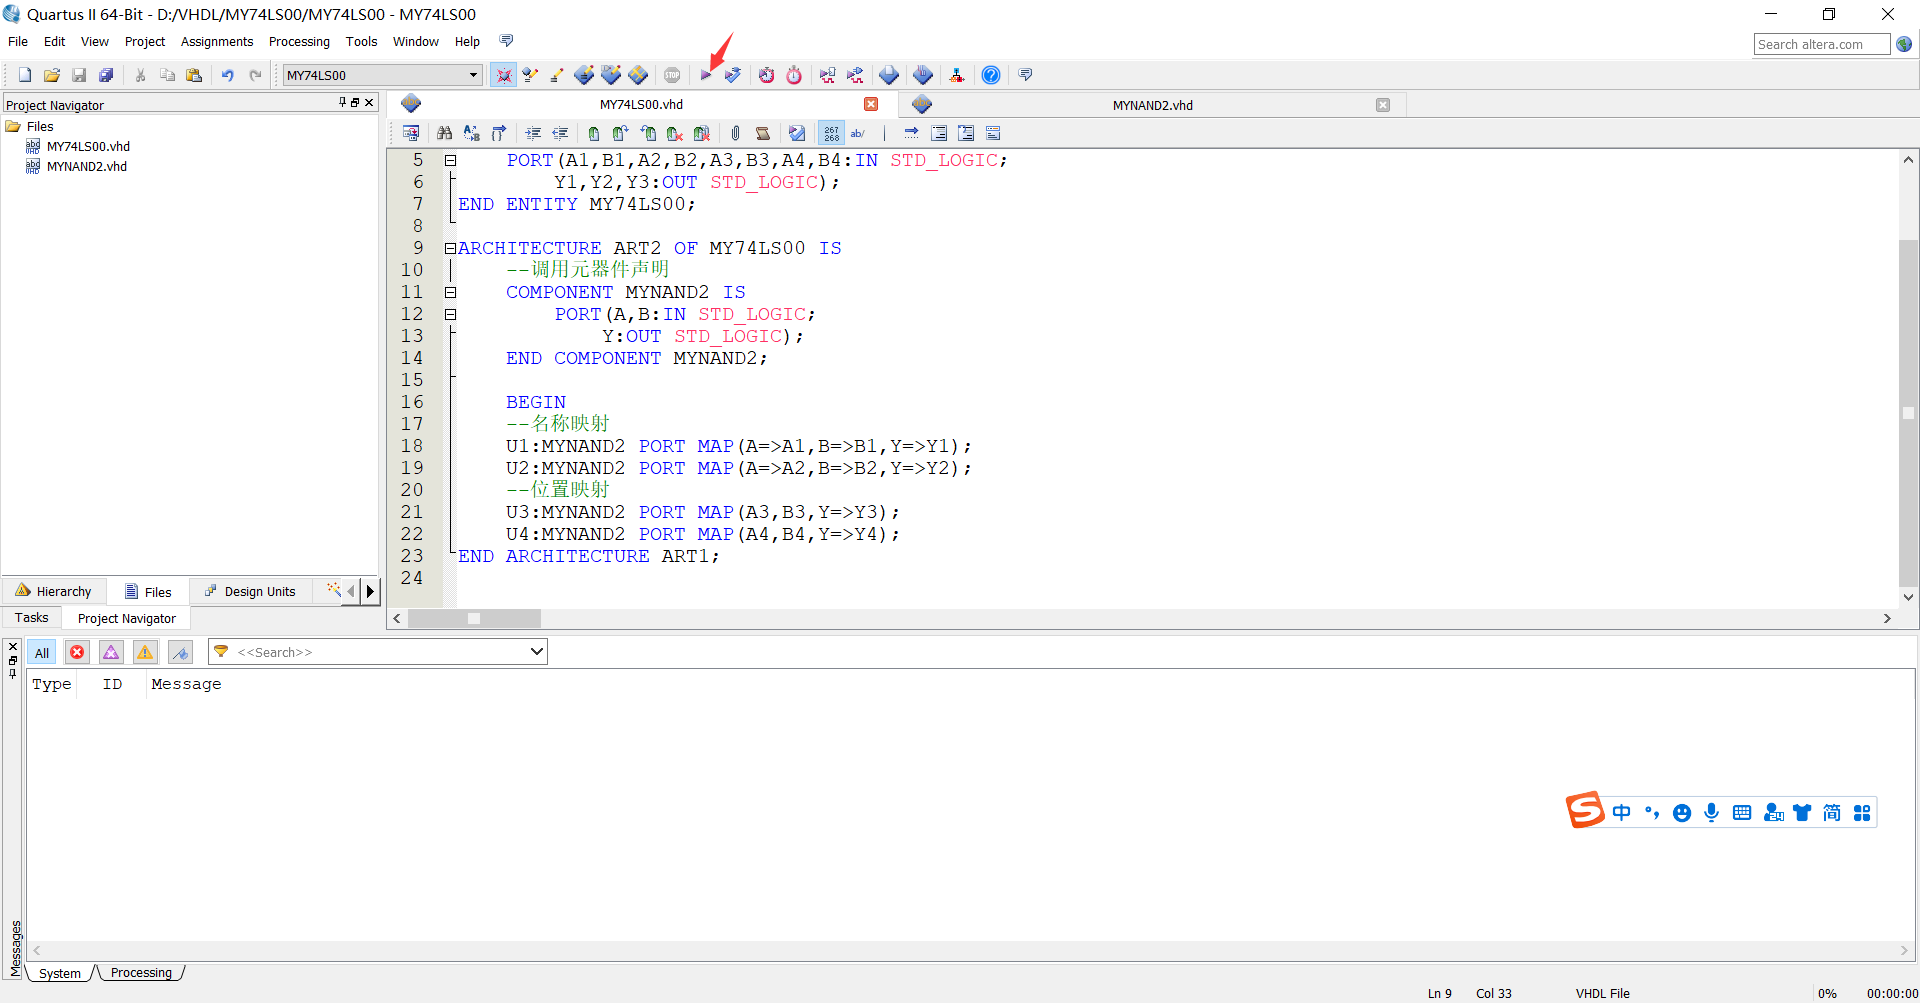The image size is (1920, 1003).
Task: Toggle line numbers display in editor
Action: click(x=832, y=133)
